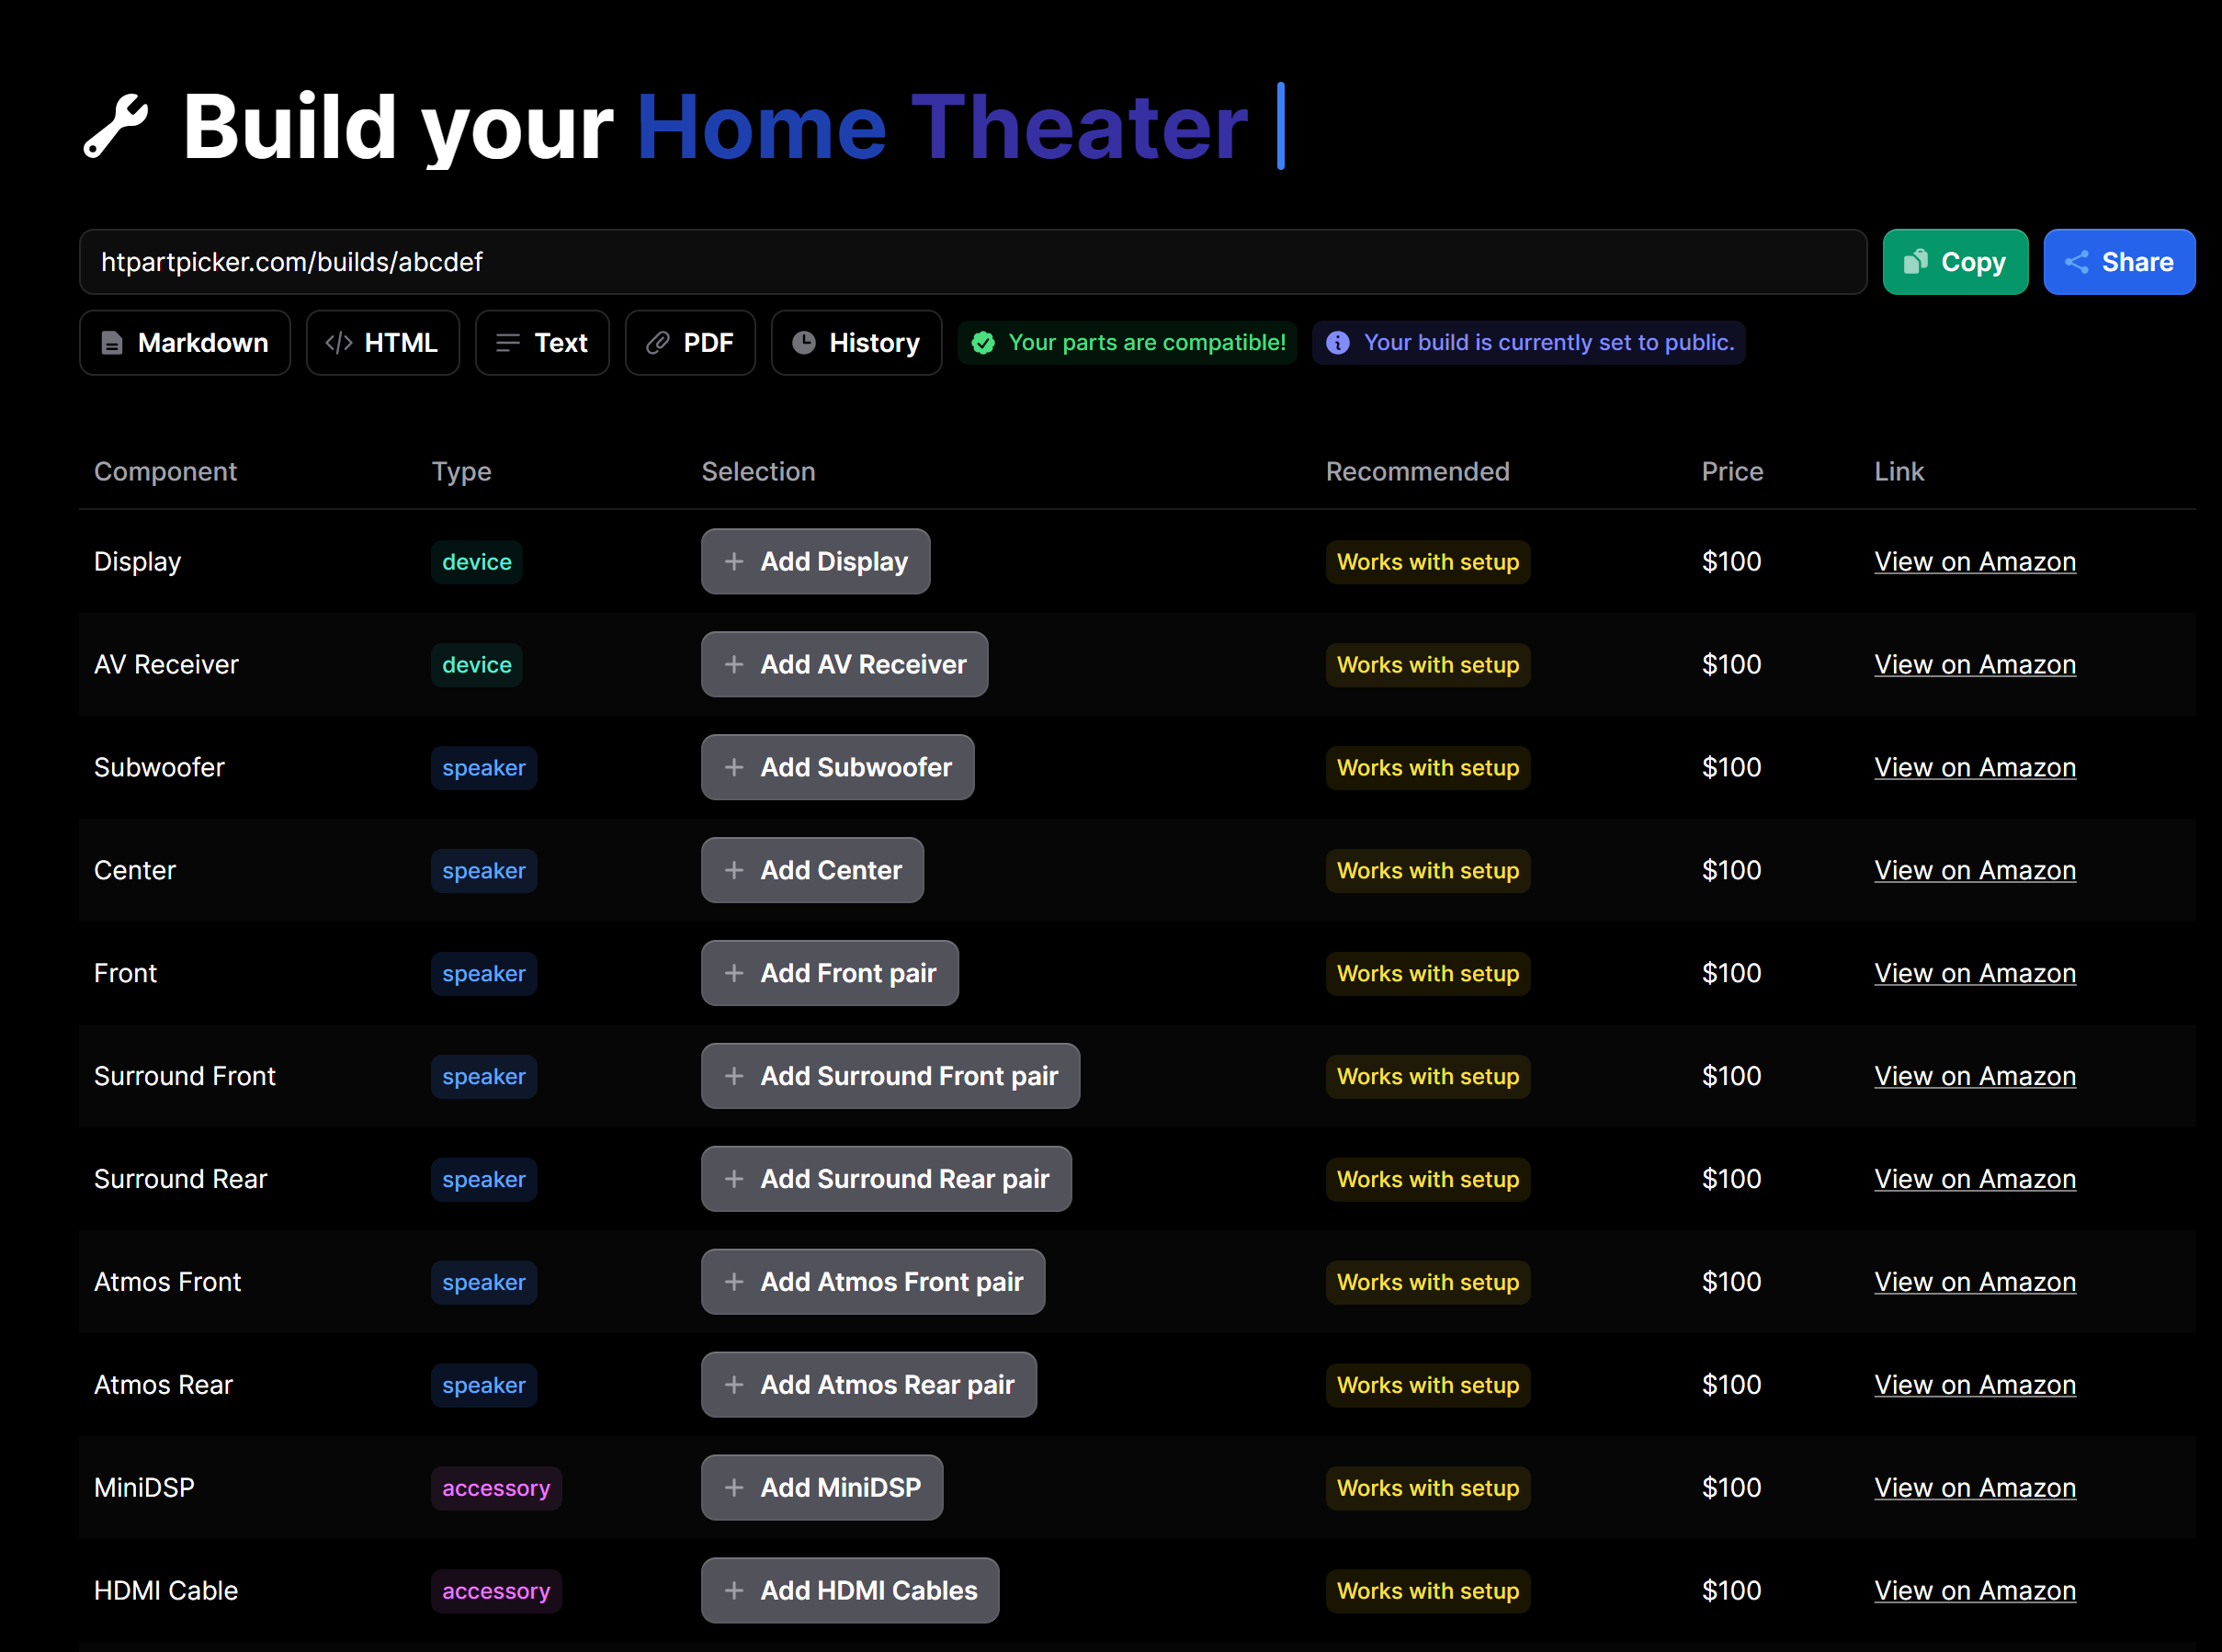Viewport: 2222px width, 1652px height.
Task: Click the paperclip icon for PDF
Action: (x=657, y=343)
